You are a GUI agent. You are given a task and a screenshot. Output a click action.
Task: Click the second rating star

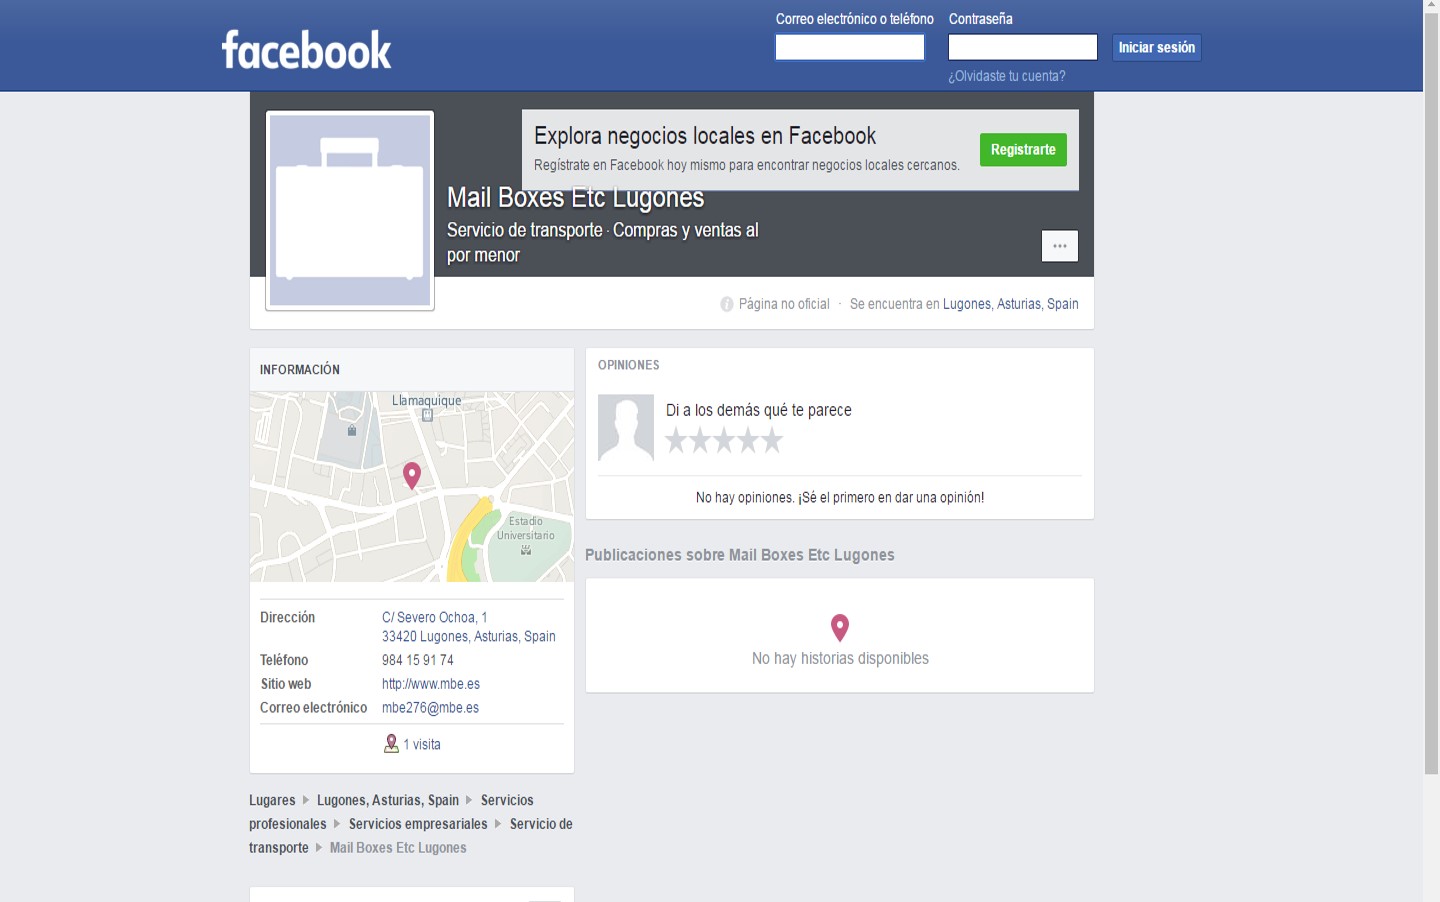point(700,440)
